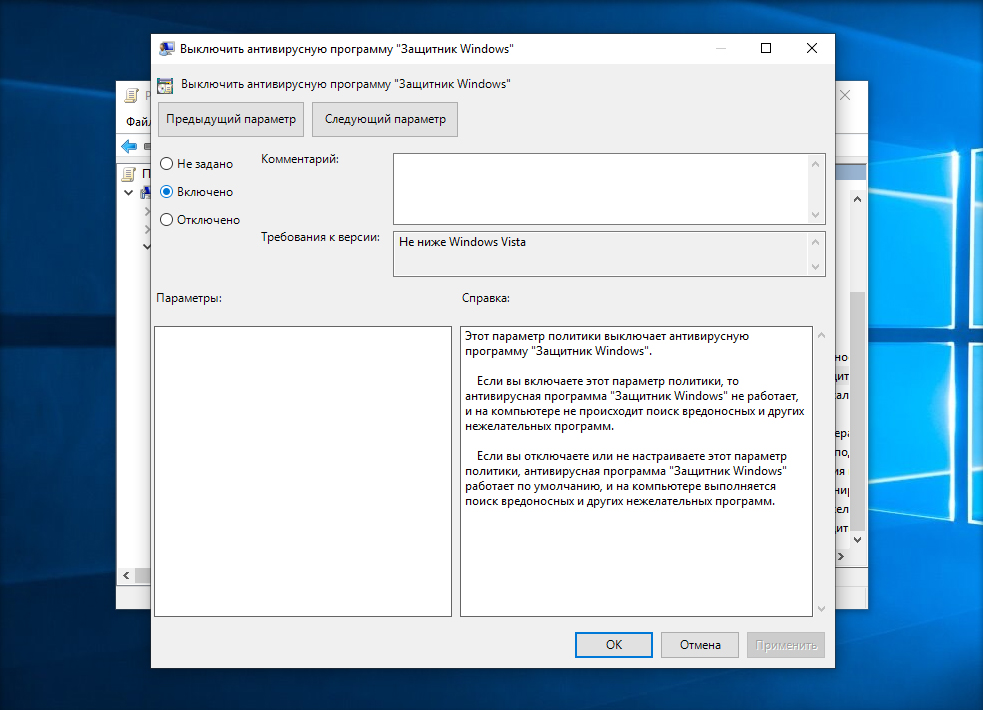Click the editor's vertical scrollbar thumb
The image size is (983, 710).
point(858,410)
